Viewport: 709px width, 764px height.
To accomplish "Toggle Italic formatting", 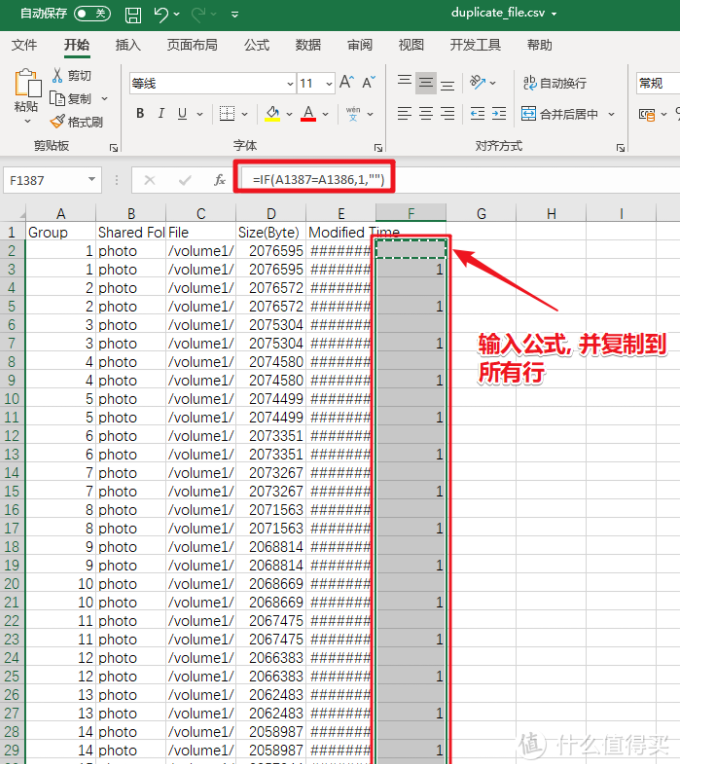I will [x=162, y=114].
